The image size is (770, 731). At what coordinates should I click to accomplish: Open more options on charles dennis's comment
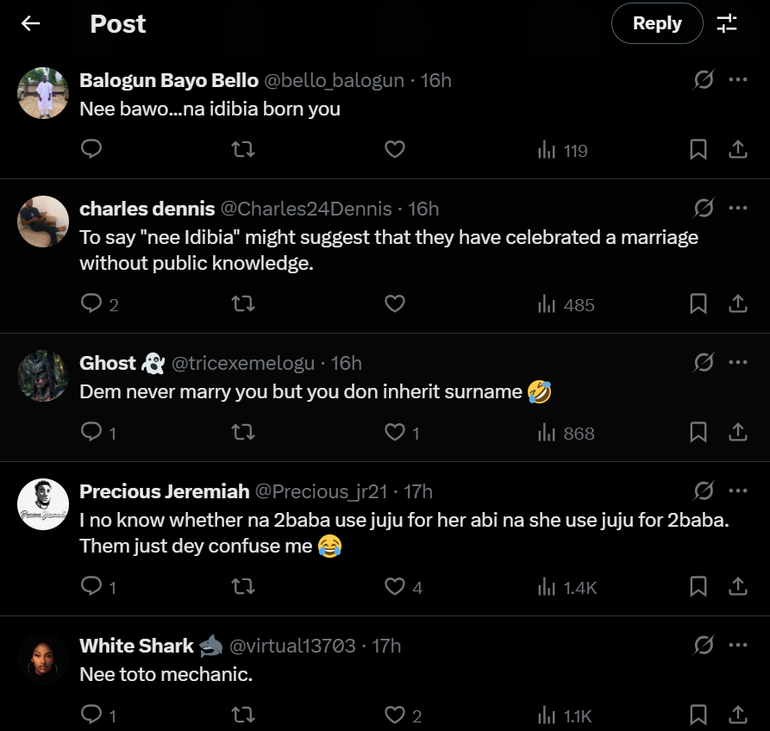point(738,208)
